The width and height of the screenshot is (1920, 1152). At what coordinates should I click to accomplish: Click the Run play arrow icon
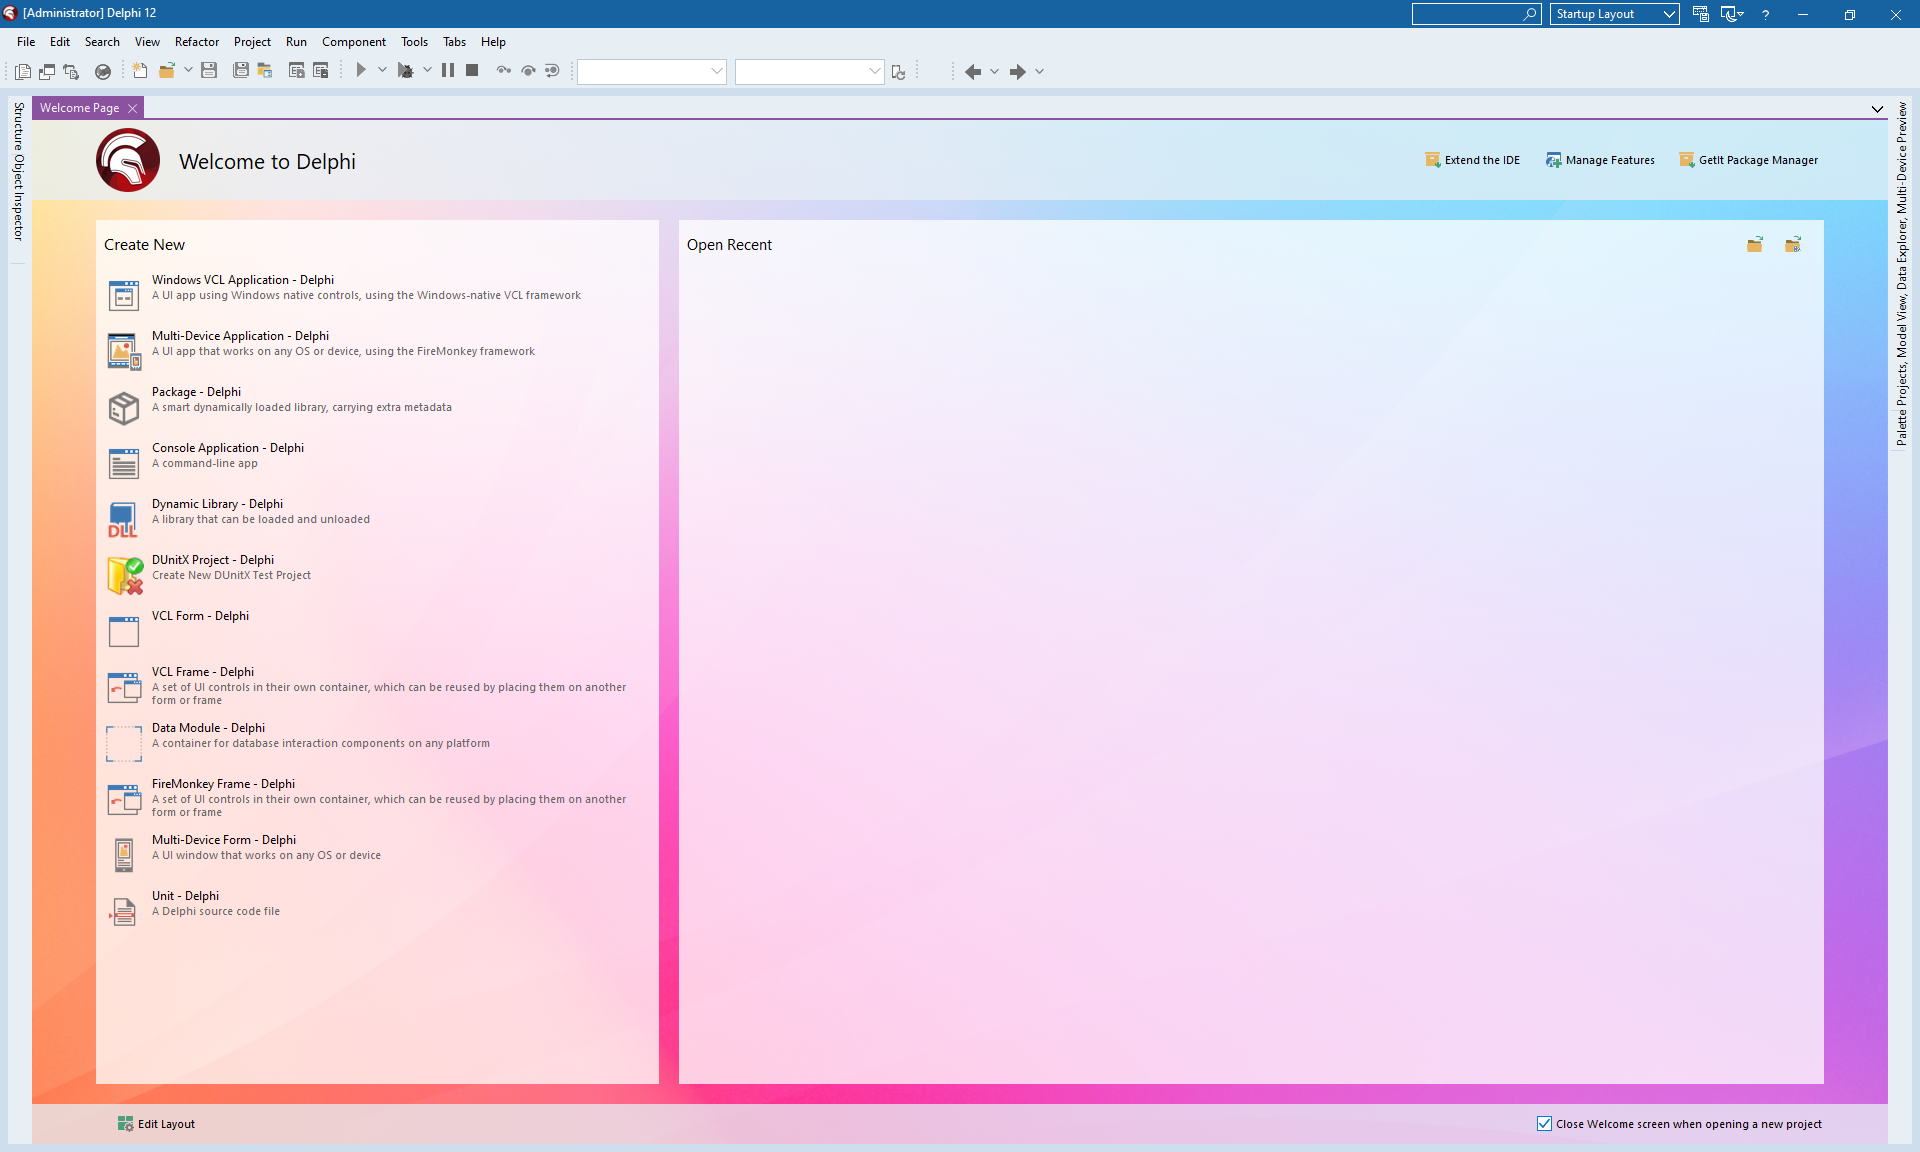[361, 71]
